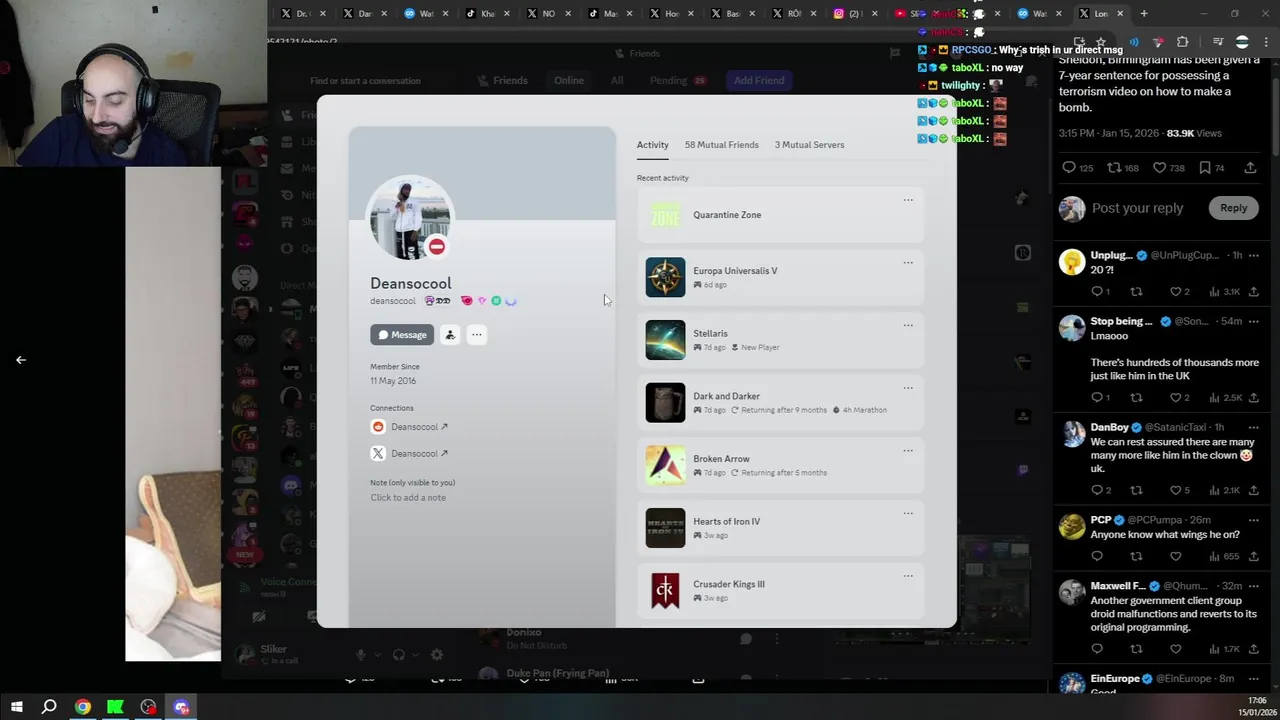Open the more options button beside the friend icon
Screen dimensions: 1280x720
click(x=477, y=335)
